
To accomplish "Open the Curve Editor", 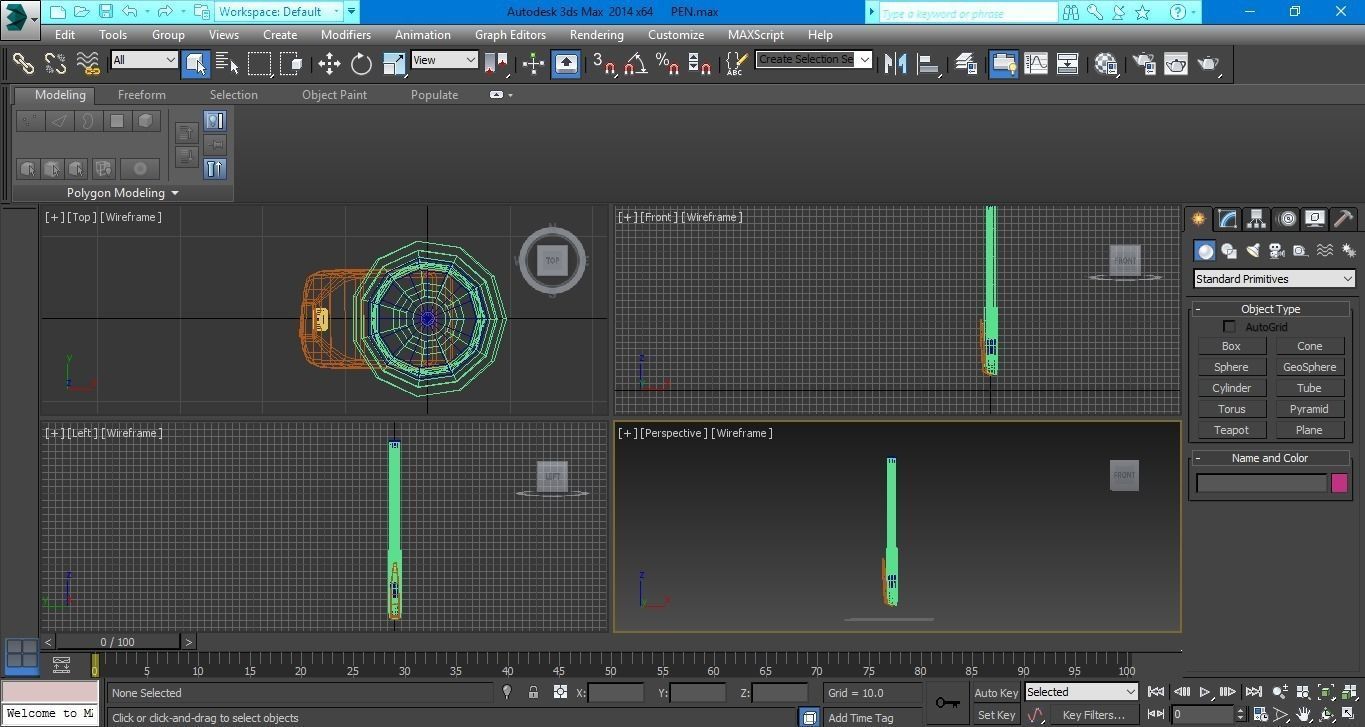I will point(1036,64).
